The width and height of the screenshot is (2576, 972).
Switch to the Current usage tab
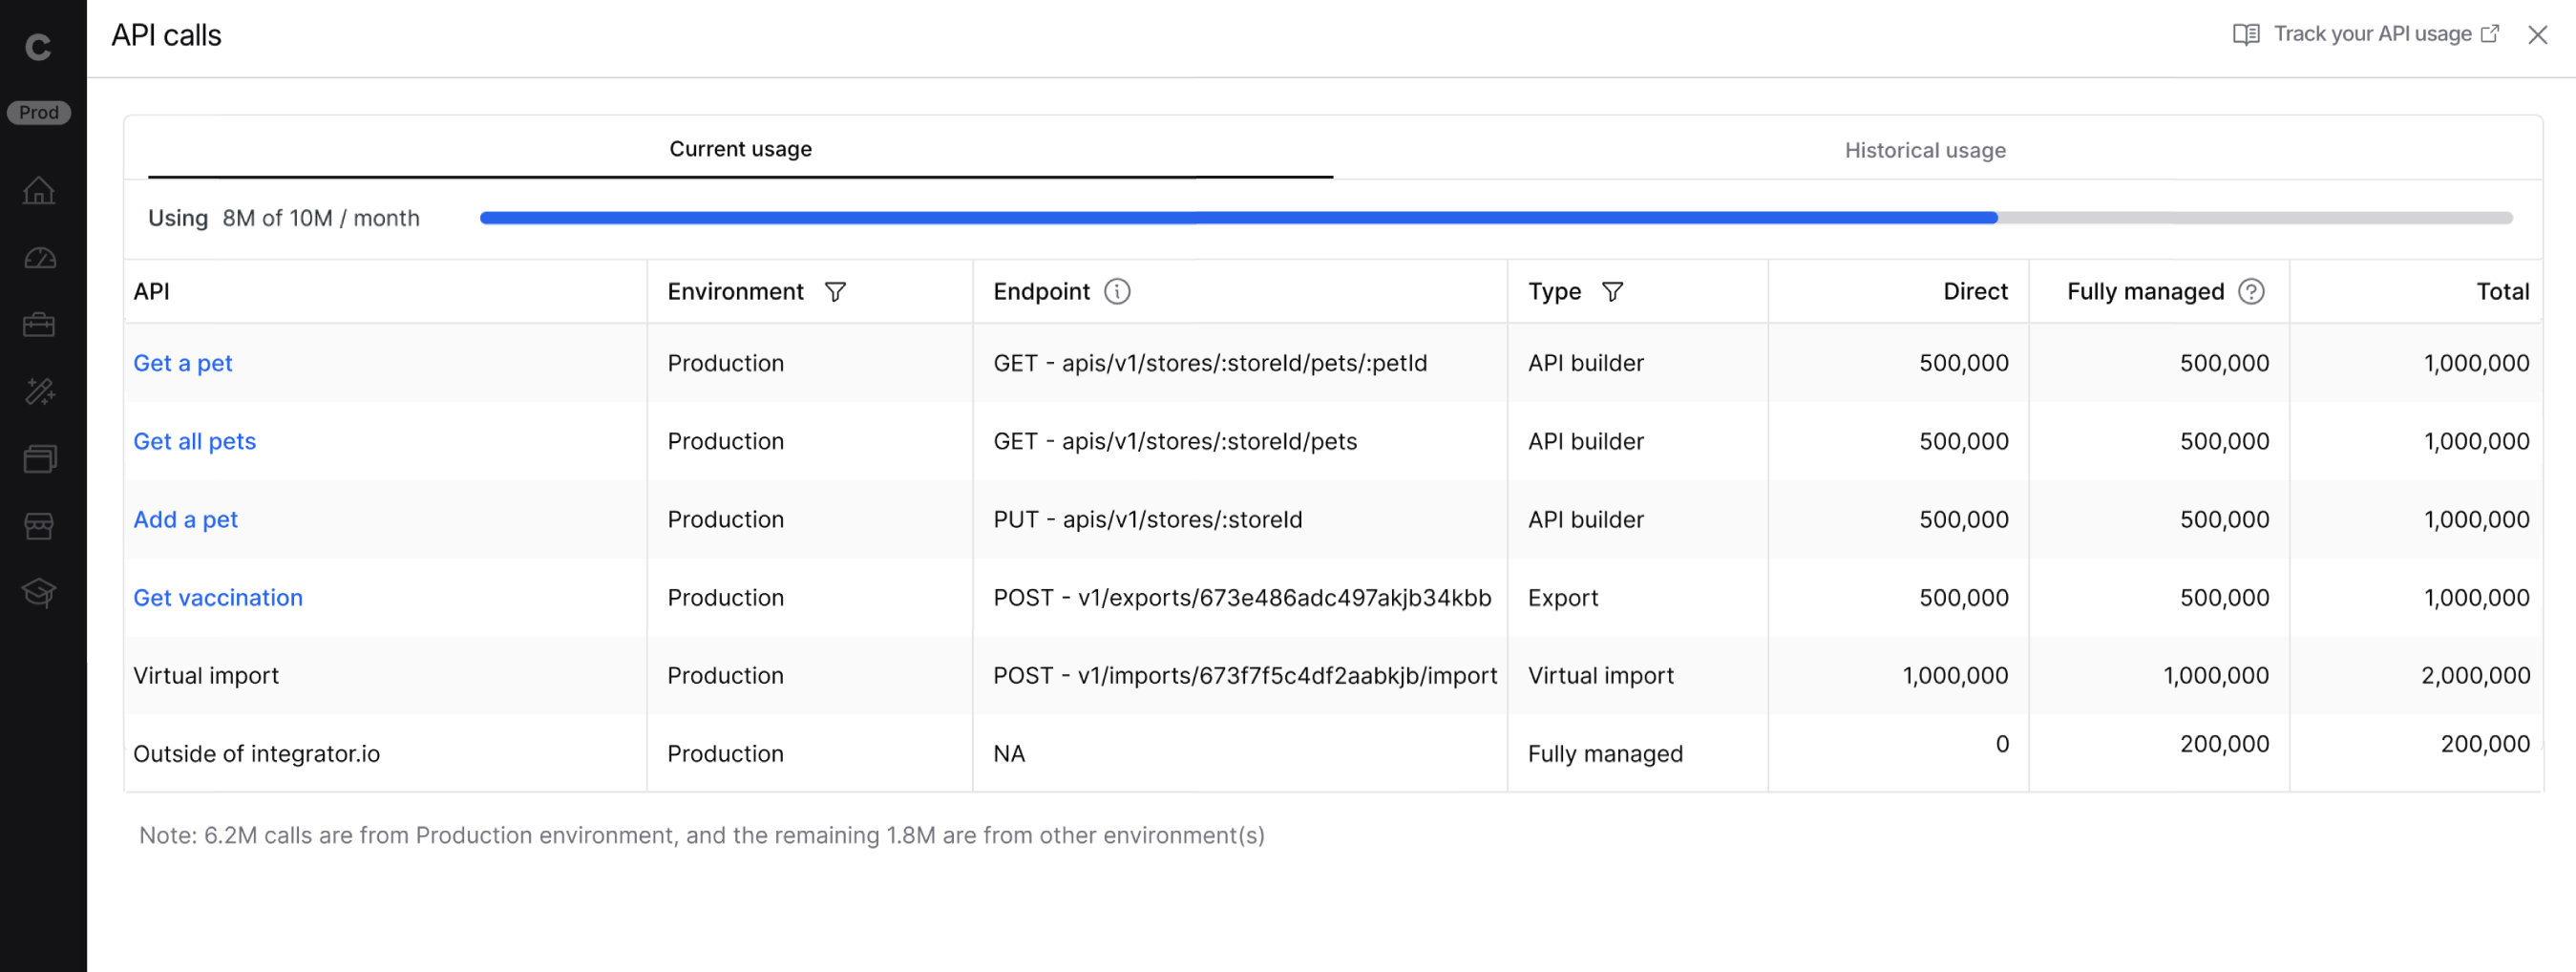point(740,149)
